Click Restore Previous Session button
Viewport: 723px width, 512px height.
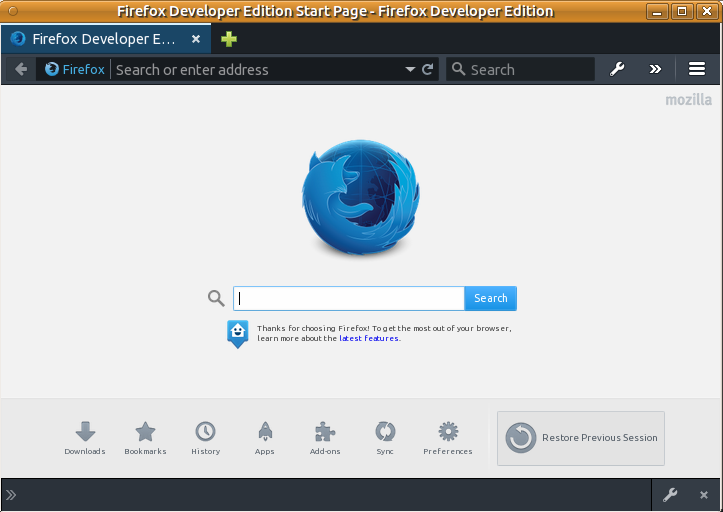click(581, 438)
